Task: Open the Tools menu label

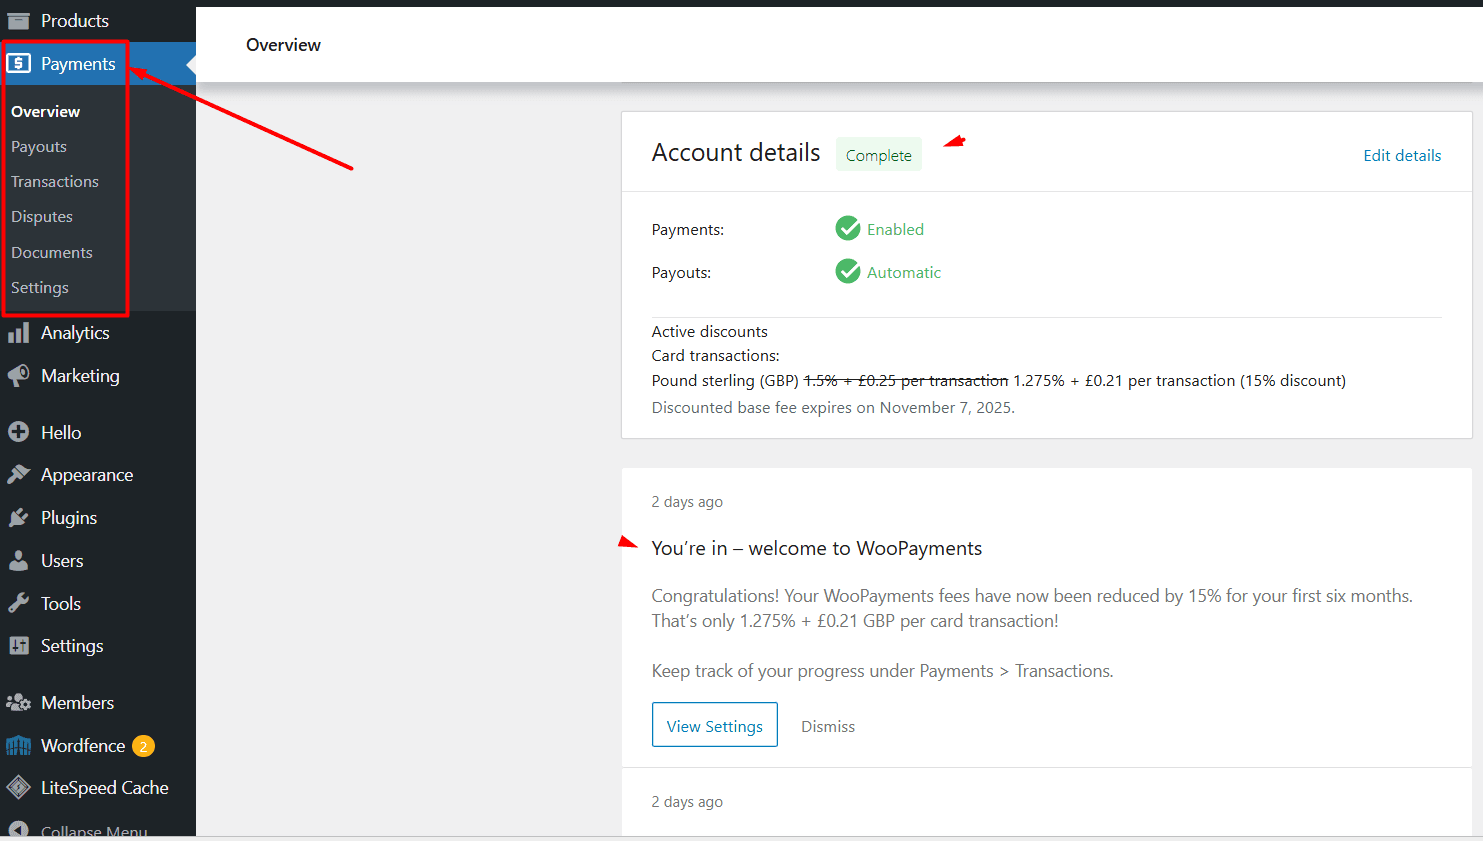Action: (61, 604)
